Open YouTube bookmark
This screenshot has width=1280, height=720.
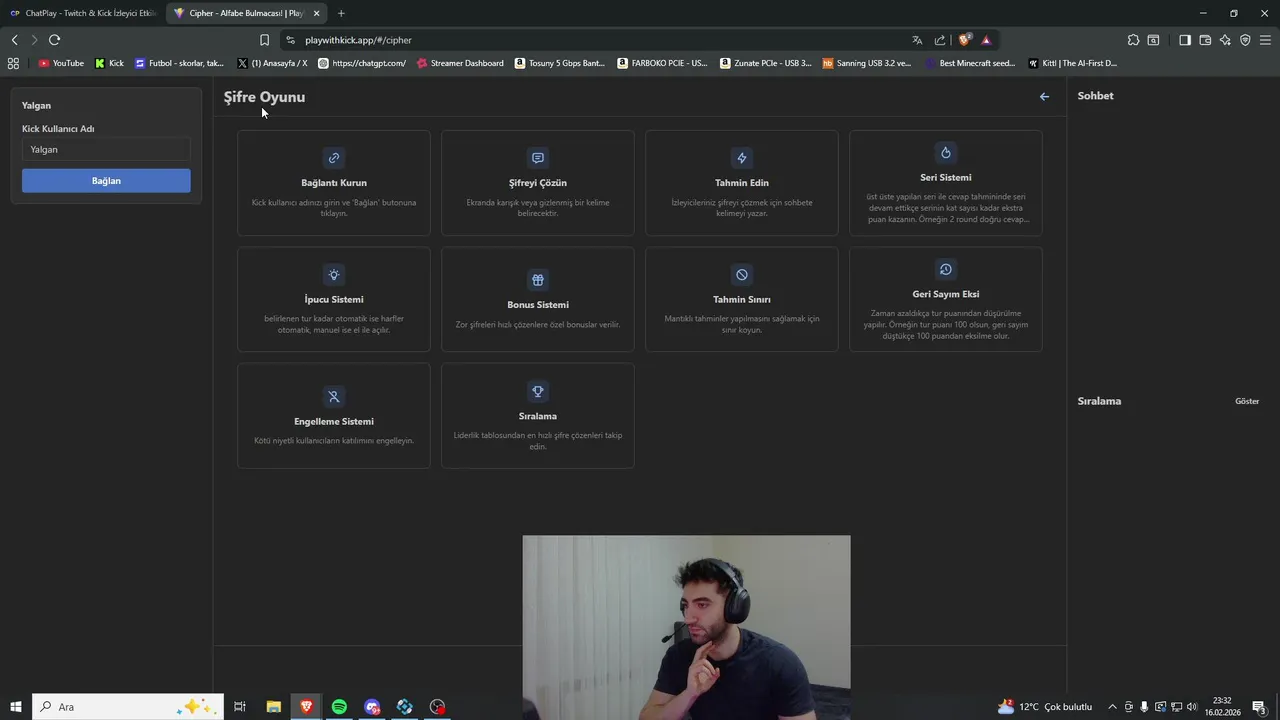point(61,63)
